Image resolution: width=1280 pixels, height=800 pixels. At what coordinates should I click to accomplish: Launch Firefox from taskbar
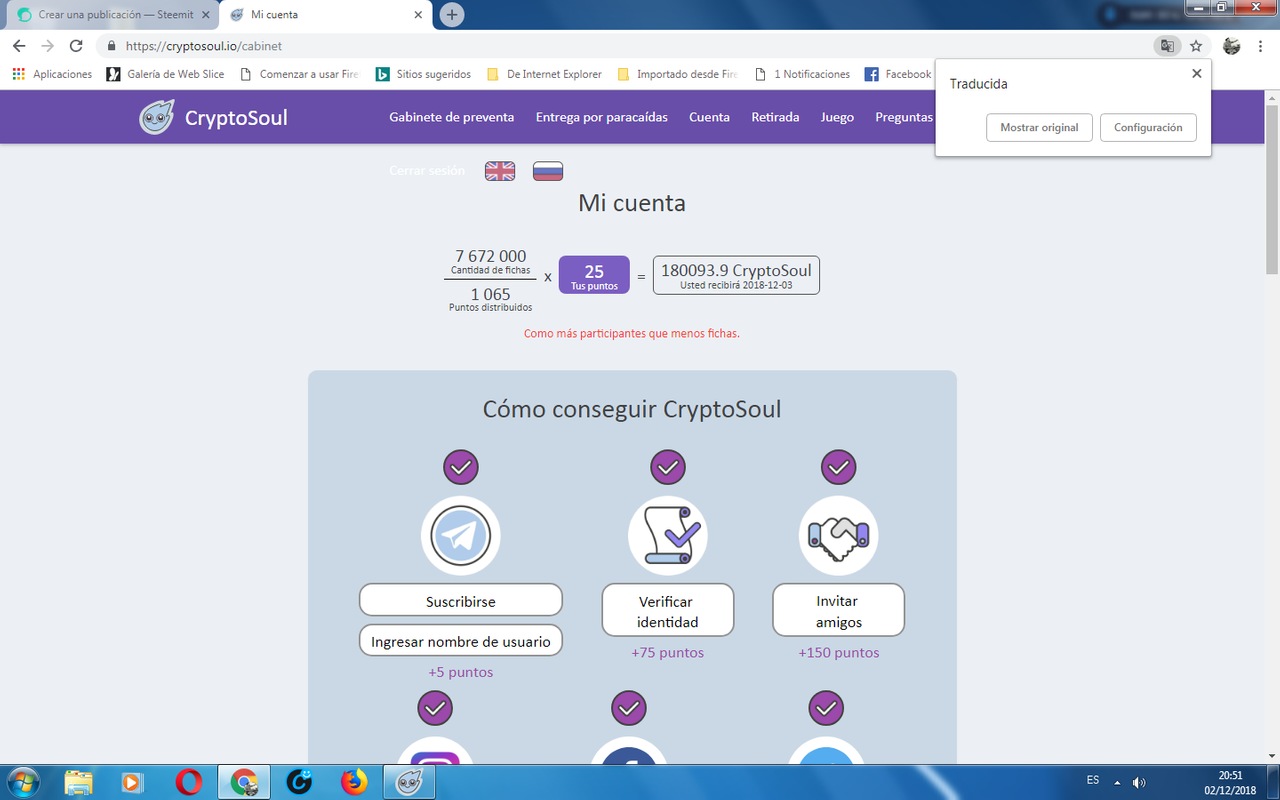pyautogui.click(x=354, y=781)
